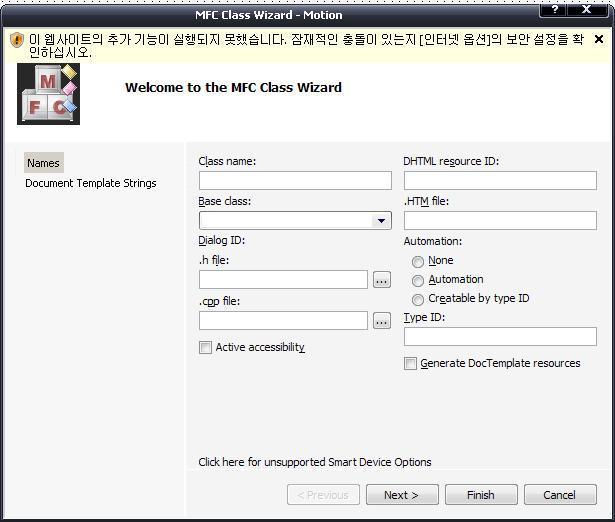Dismiss the yellow security notification bar

(599, 39)
